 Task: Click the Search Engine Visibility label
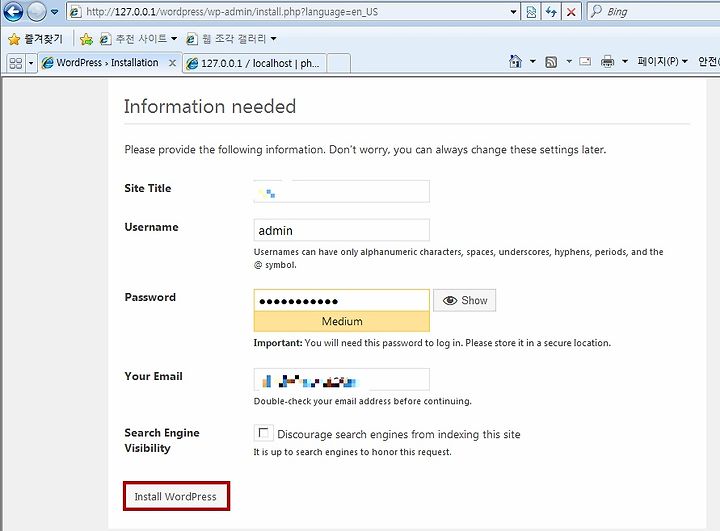coord(162,440)
